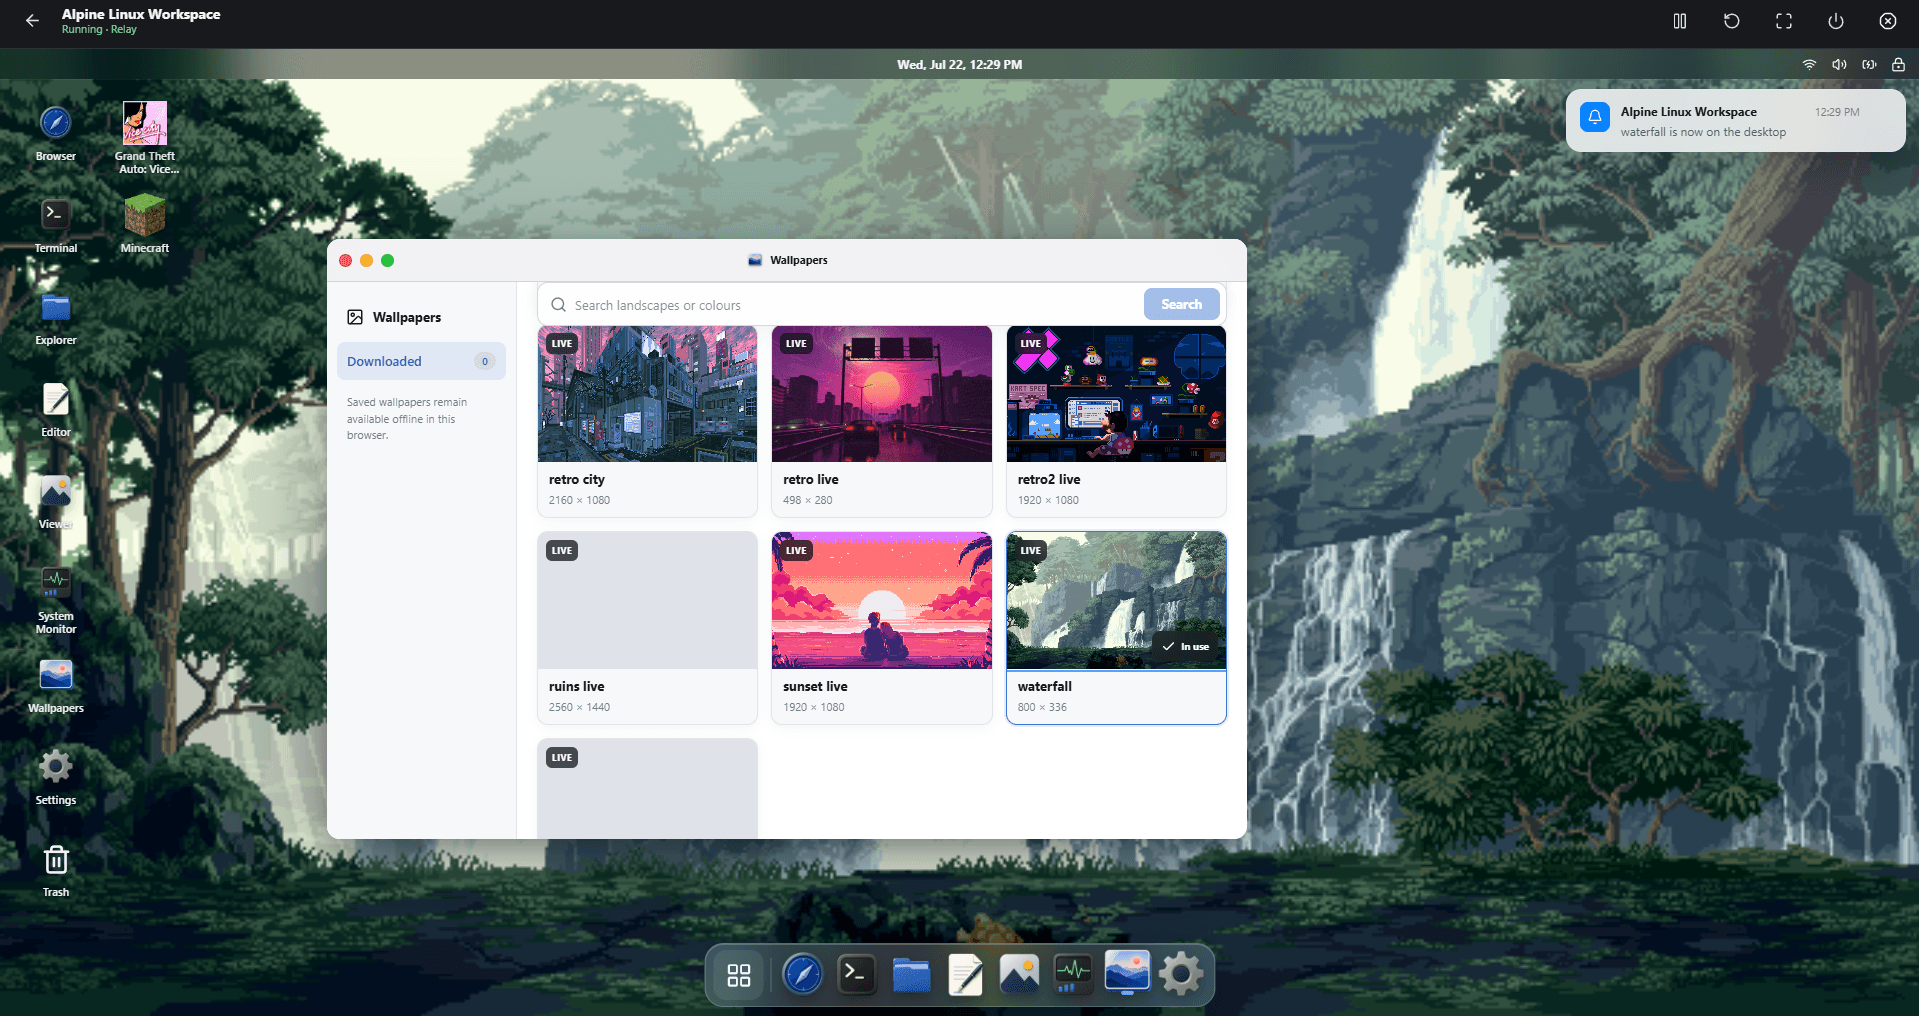The width and height of the screenshot is (1919, 1016).
Task: Launch Minecraft from the desktop
Action: coord(145,224)
